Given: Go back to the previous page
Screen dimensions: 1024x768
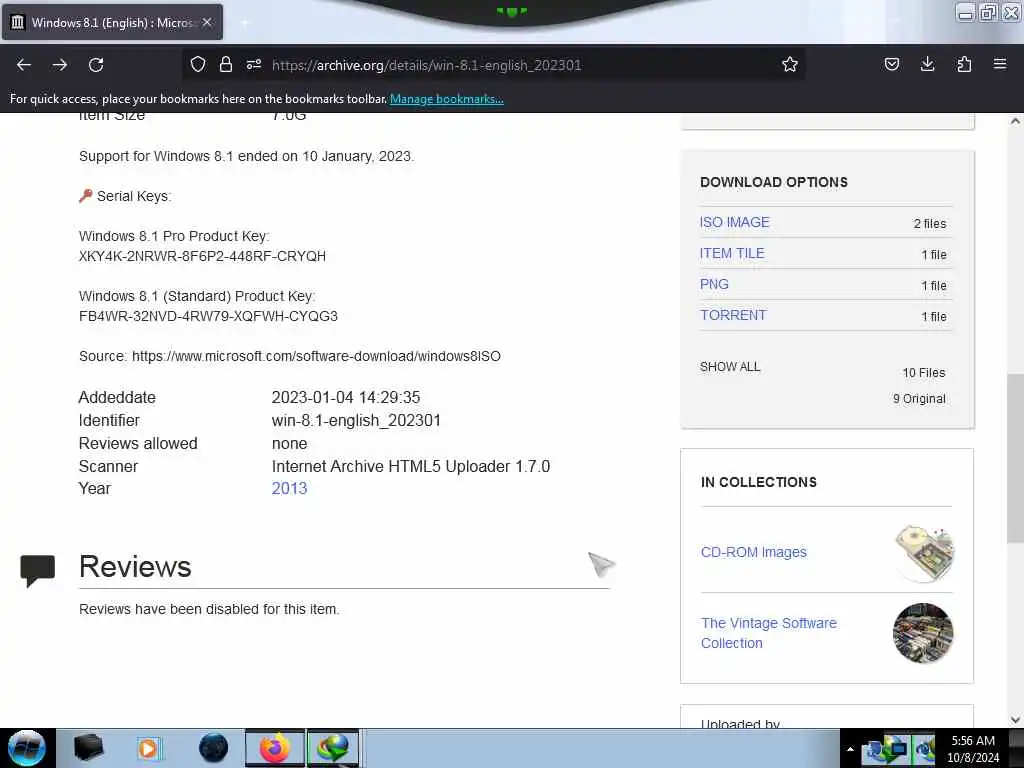Looking at the screenshot, I should pyautogui.click(x=24, y=65).
